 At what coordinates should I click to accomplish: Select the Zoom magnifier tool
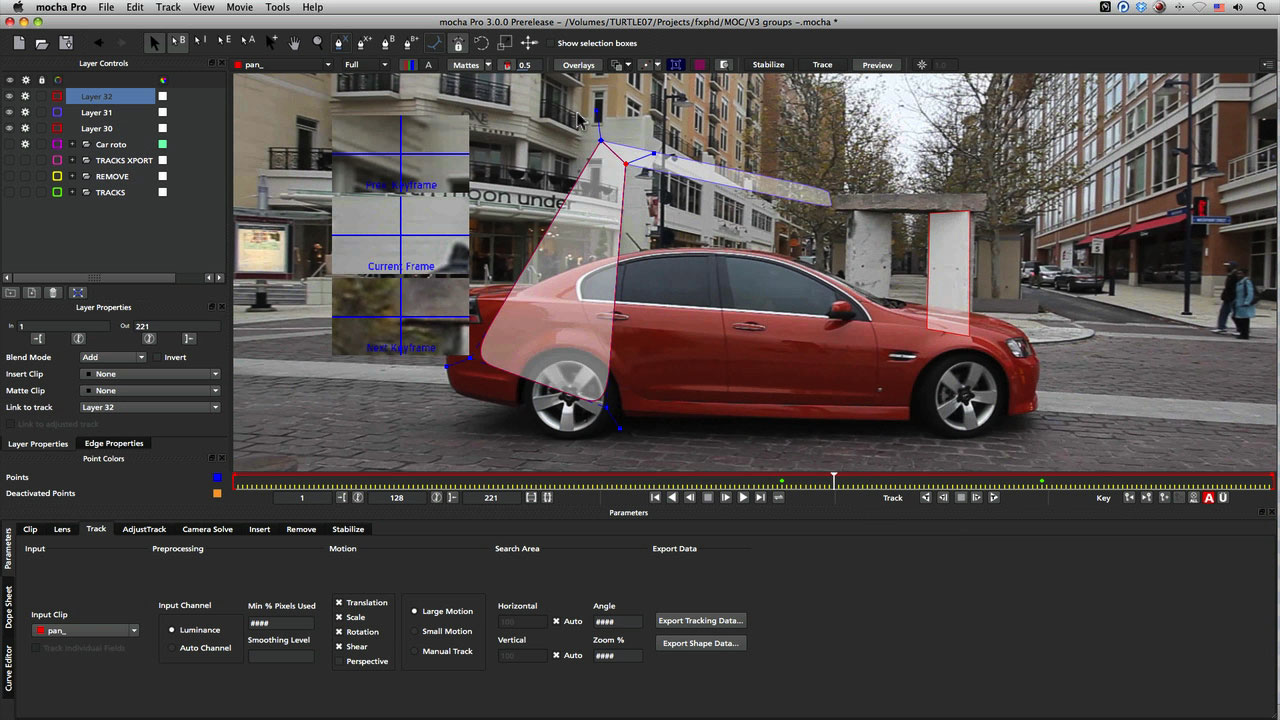coord(316,43)
